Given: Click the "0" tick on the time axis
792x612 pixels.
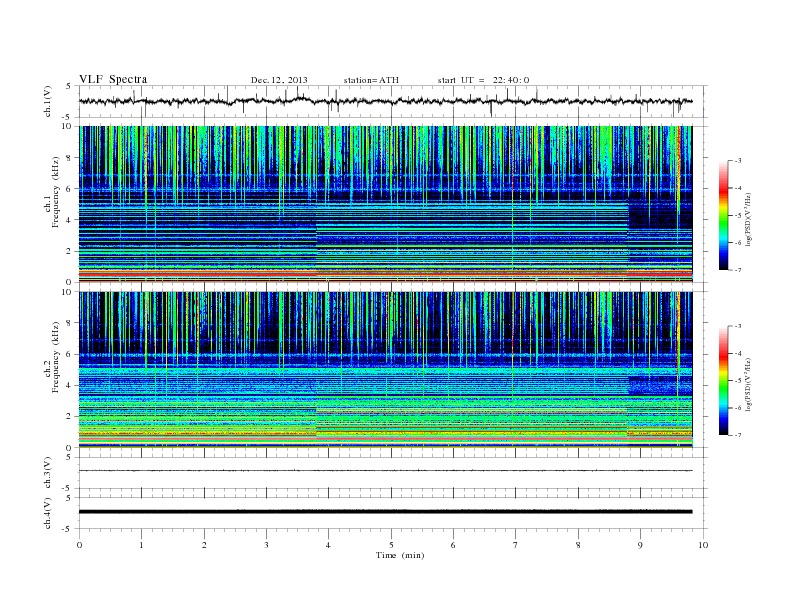Looking at the screenshot, I should point(79,545).
